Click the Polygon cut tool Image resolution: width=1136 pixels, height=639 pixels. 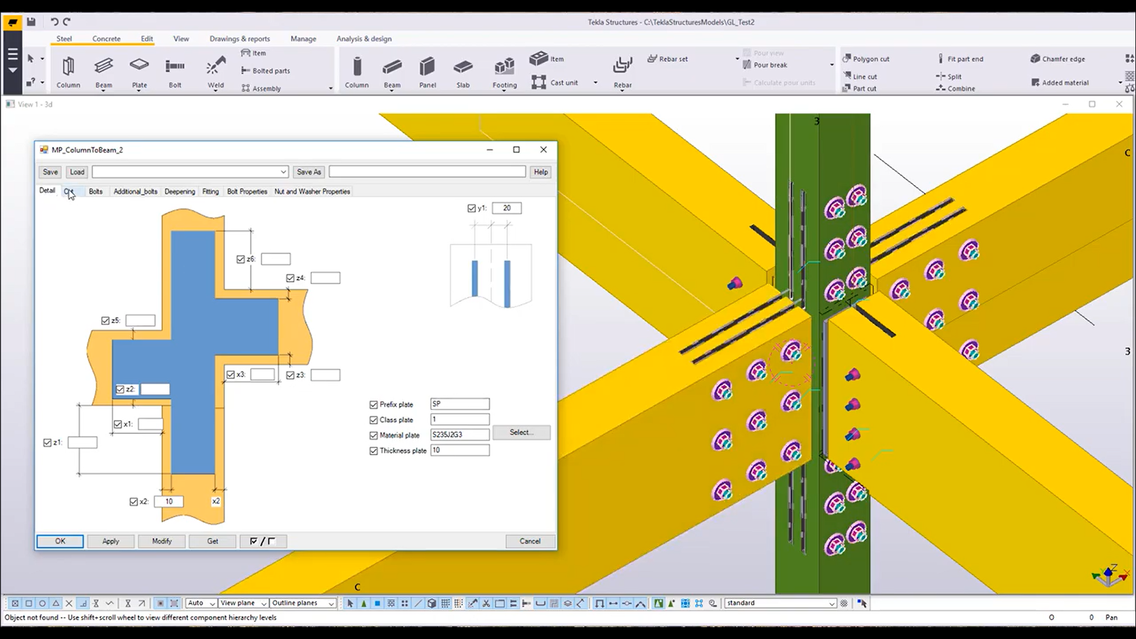[x=866, y=59]
